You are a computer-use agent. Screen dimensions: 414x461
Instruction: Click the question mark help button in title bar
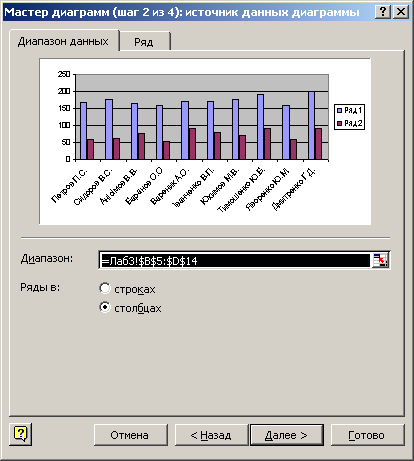coord(383,12)
